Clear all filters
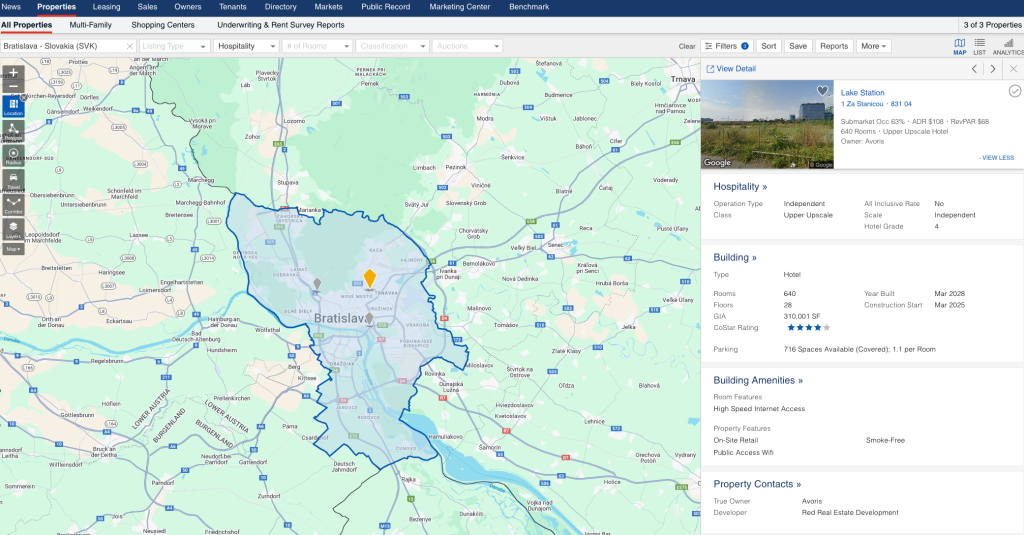Image resolution: width=1024 pixels, height=535 pixels. 687,46
